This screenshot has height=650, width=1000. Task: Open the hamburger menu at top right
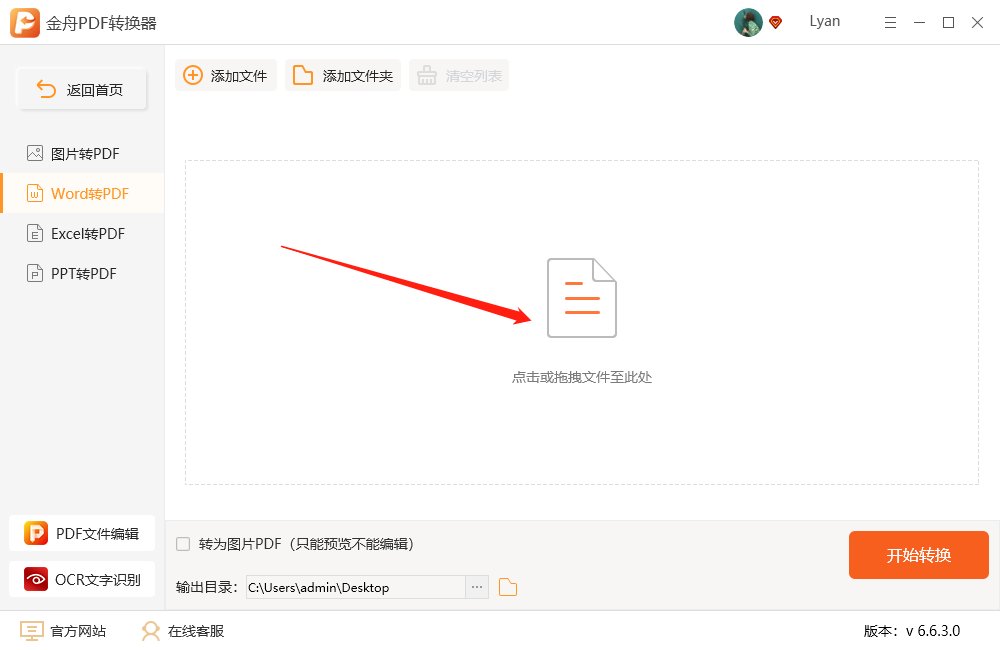[x=890, y=22]
